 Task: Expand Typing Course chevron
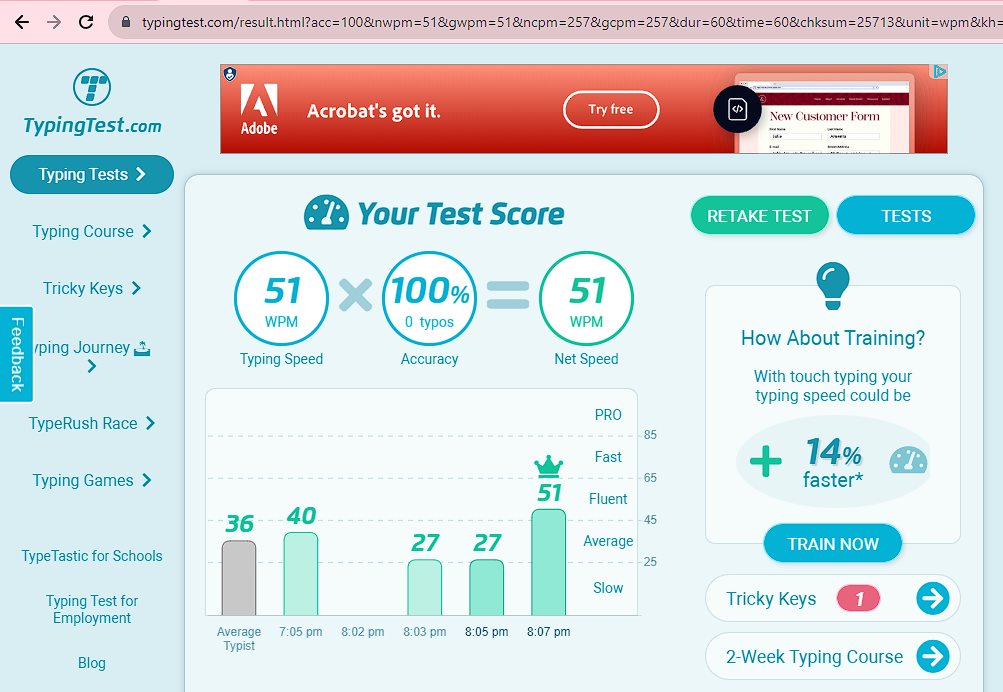147,231
